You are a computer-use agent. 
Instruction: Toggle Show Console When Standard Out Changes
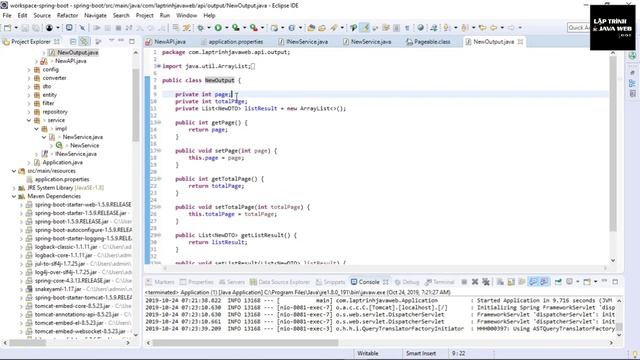click(533, 282)
